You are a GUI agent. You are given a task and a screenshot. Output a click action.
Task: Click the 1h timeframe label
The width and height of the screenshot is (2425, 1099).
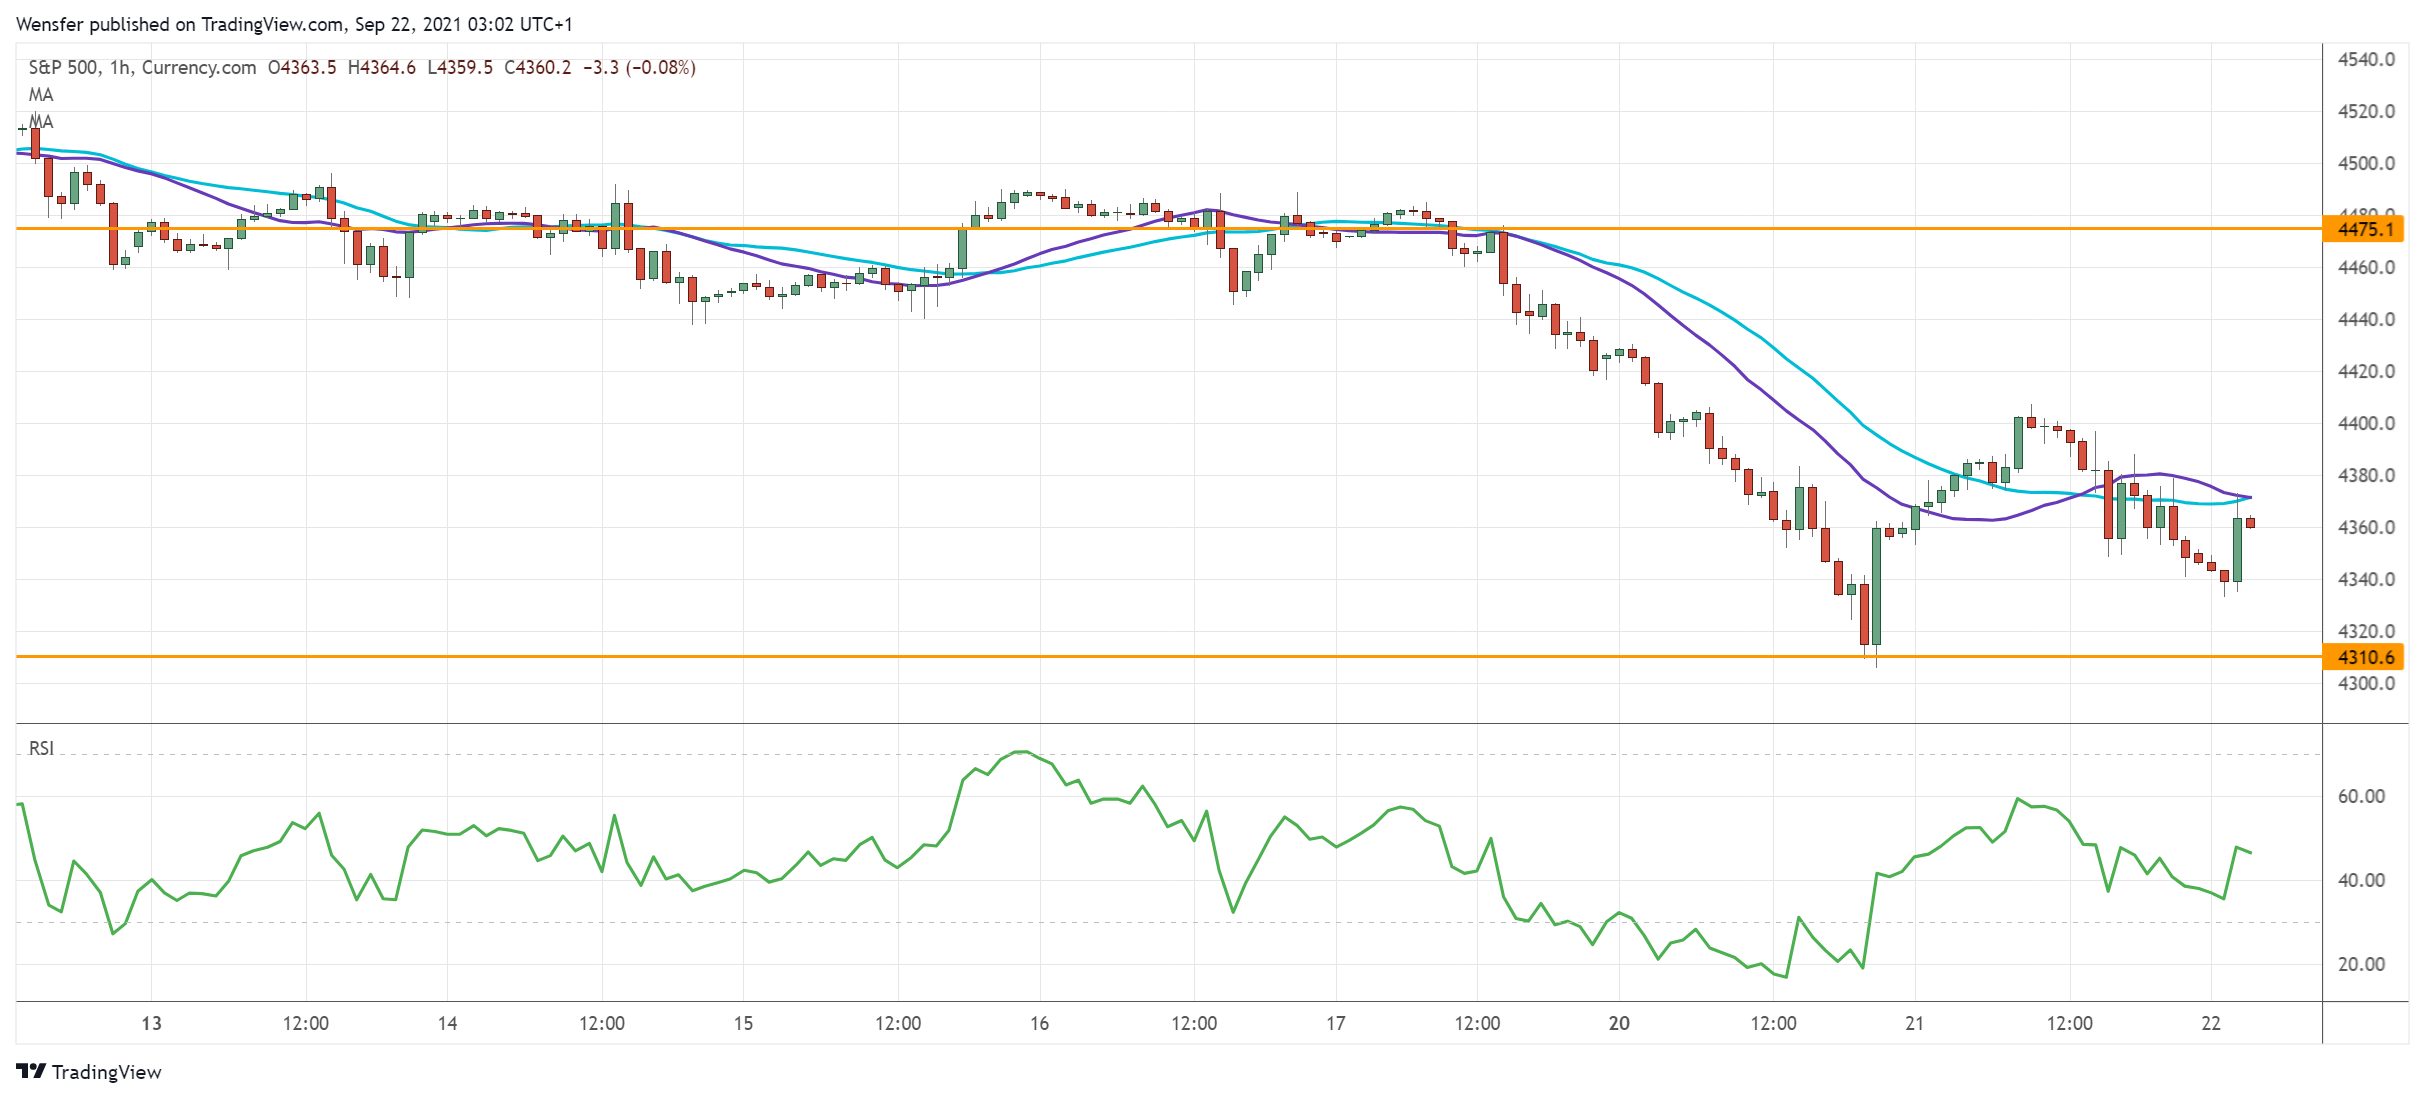click(120, 67)
